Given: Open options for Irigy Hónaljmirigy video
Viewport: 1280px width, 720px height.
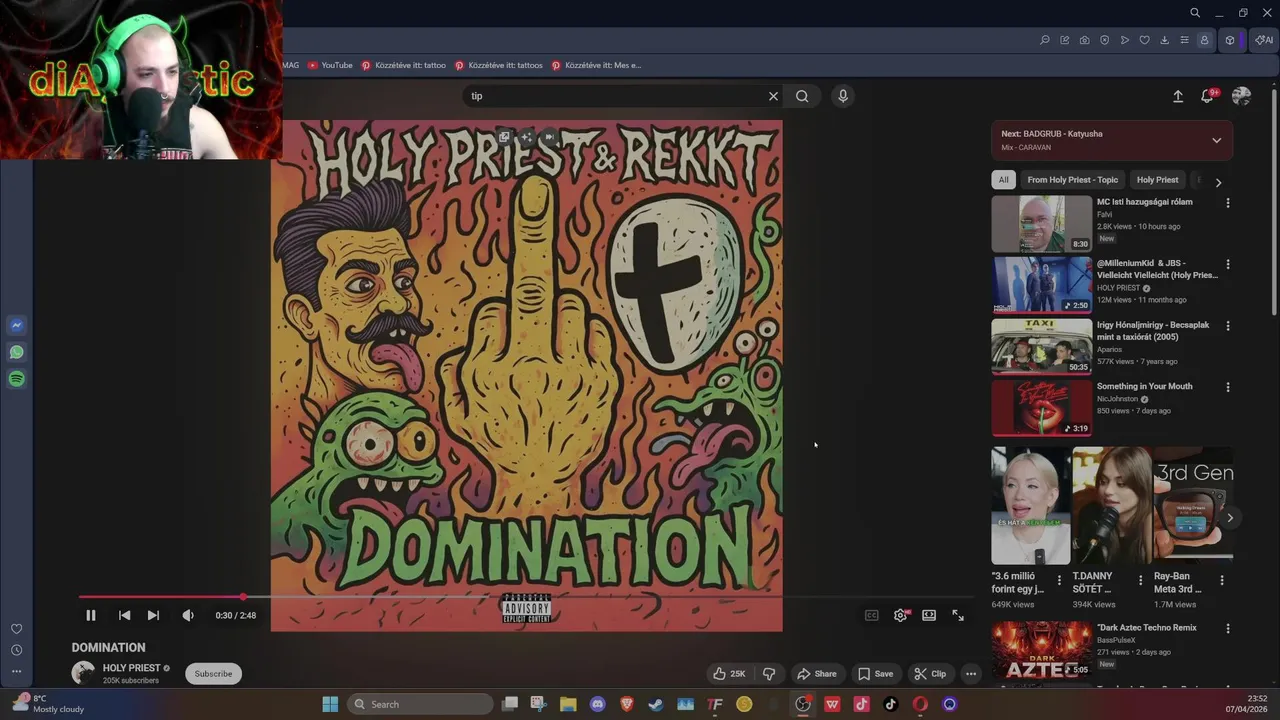Looking at the screenshot, I should [1228, 326].
